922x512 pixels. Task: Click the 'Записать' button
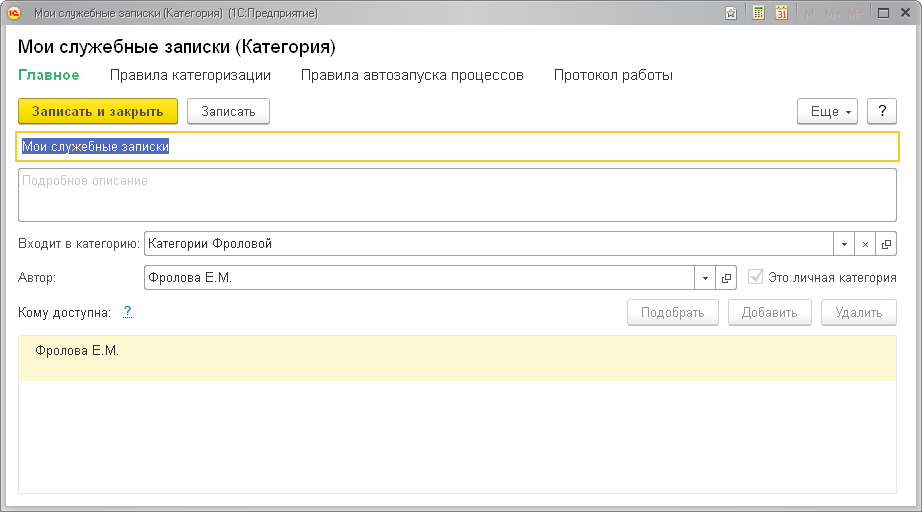click(228, 111)
